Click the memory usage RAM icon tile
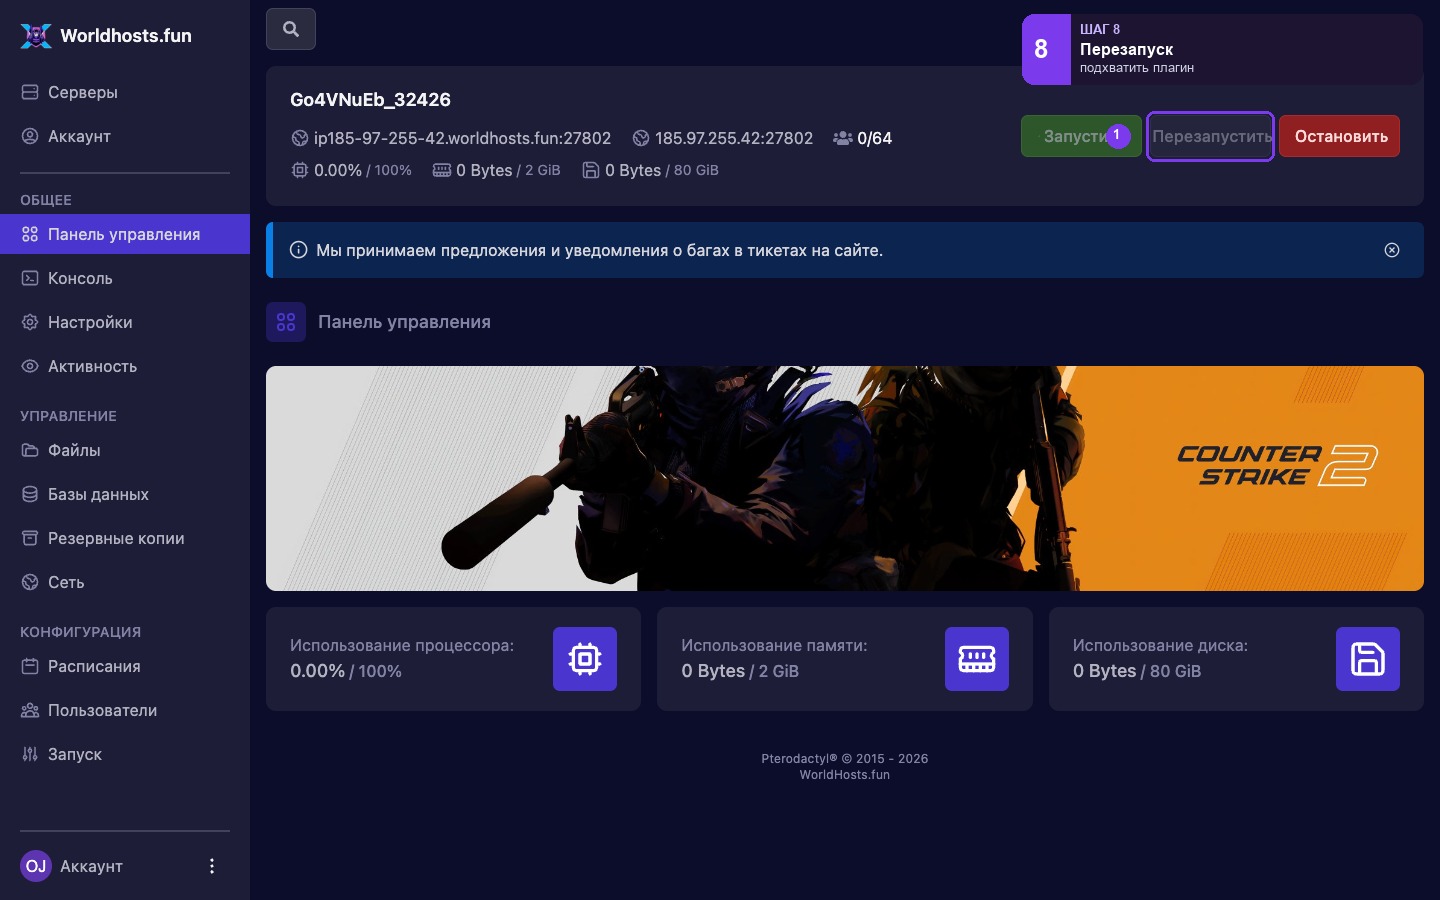1440x900 pixels. [x=977, y=659]
